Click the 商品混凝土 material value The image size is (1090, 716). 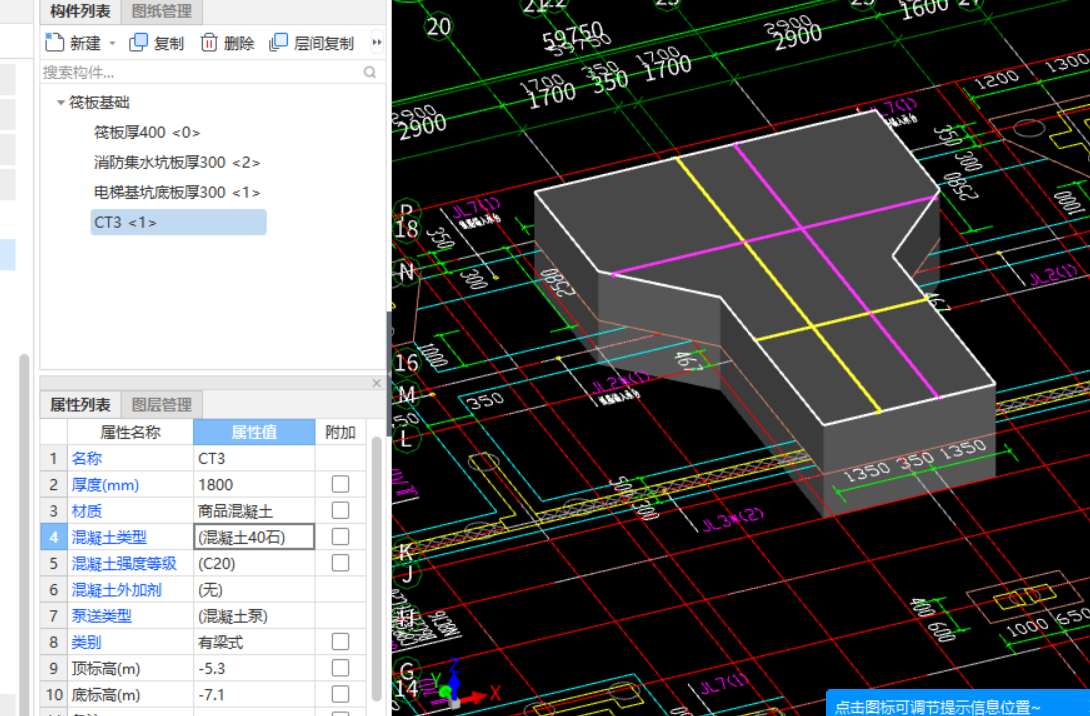click(x=254, y=511)
